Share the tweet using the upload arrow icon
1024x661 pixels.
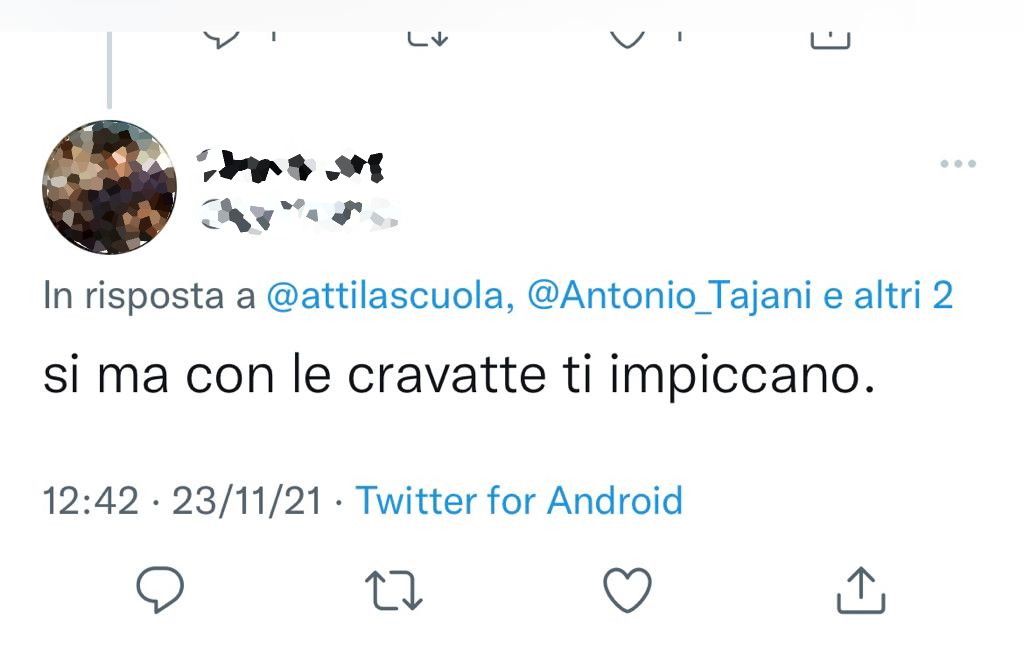coord(861,590)
